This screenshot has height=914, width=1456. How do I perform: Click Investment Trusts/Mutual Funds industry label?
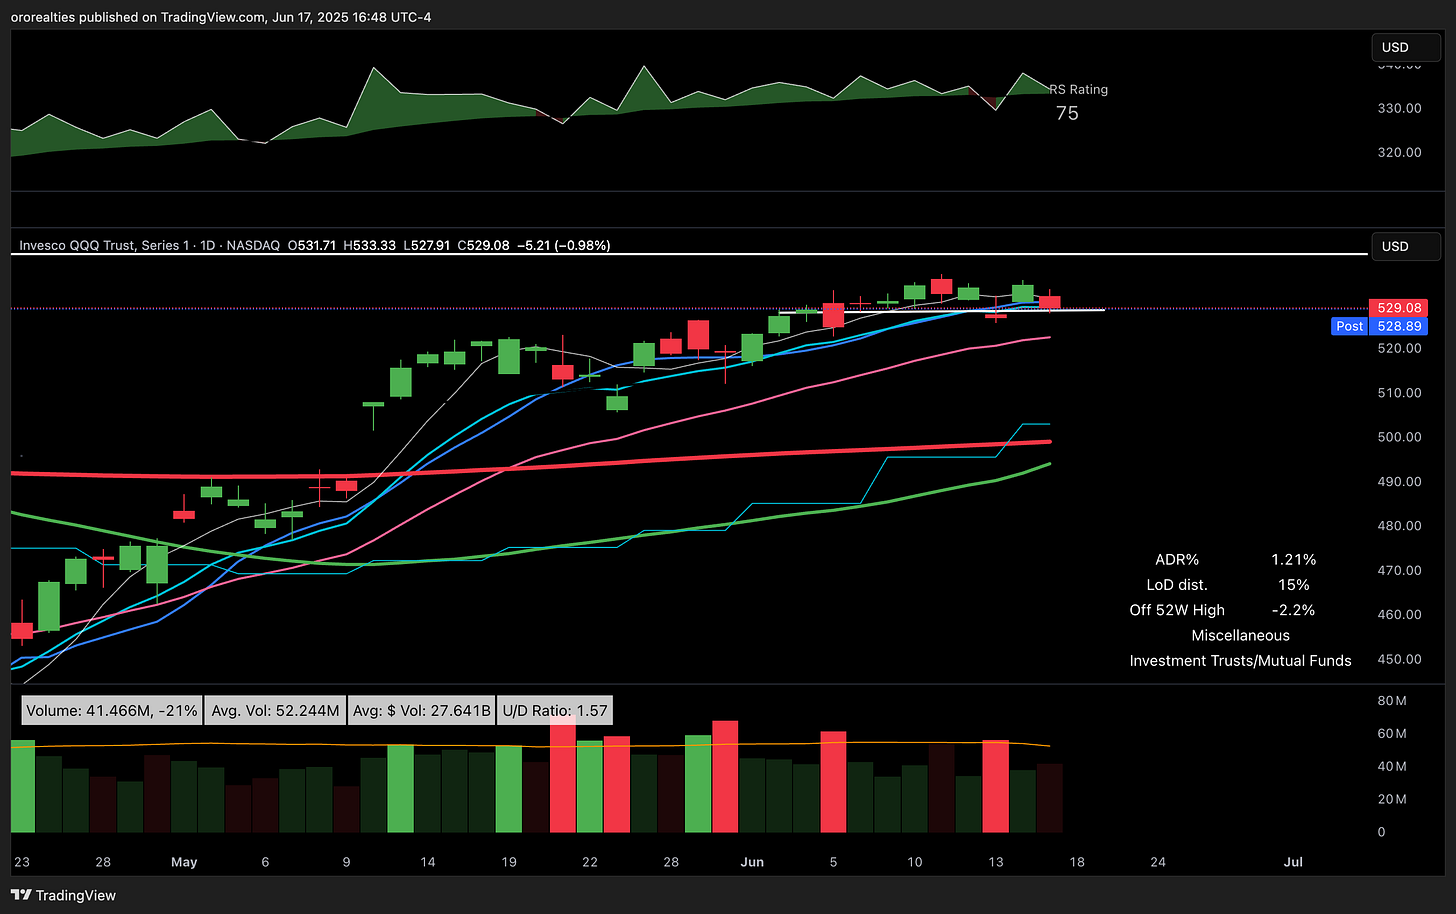pyautogui.click(x=1240, y=660)
